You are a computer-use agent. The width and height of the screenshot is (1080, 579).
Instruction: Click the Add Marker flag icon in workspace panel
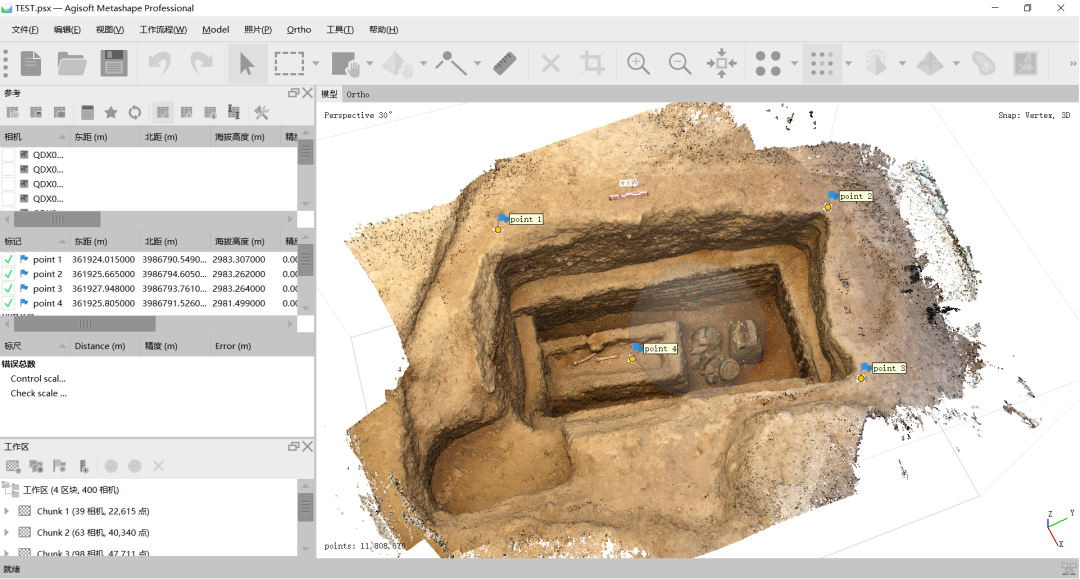[60, 466]
